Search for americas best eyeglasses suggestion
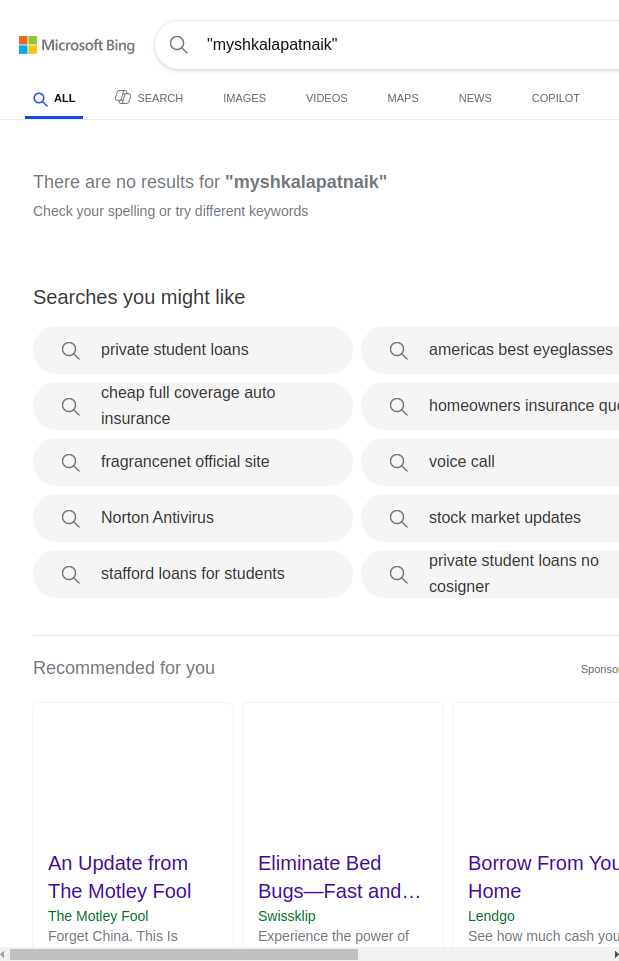This screenshot has height=961, width=619. tap(490, 350)
